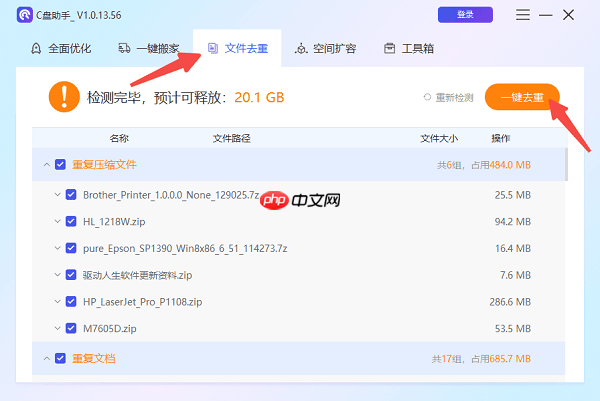Close the C盘助手 window
This screenshot has height=401, width=600.
(x=569, y=15)
